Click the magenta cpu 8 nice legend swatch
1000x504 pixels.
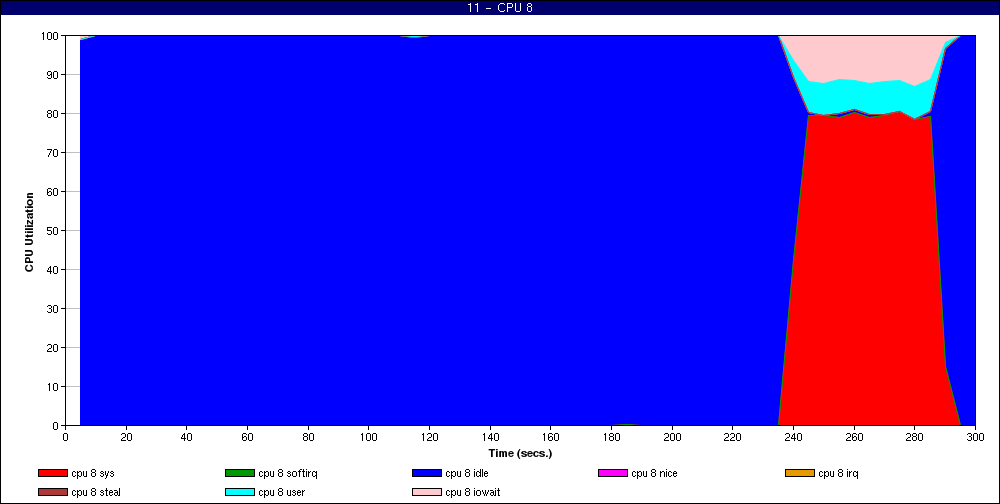tap(613, 473)
